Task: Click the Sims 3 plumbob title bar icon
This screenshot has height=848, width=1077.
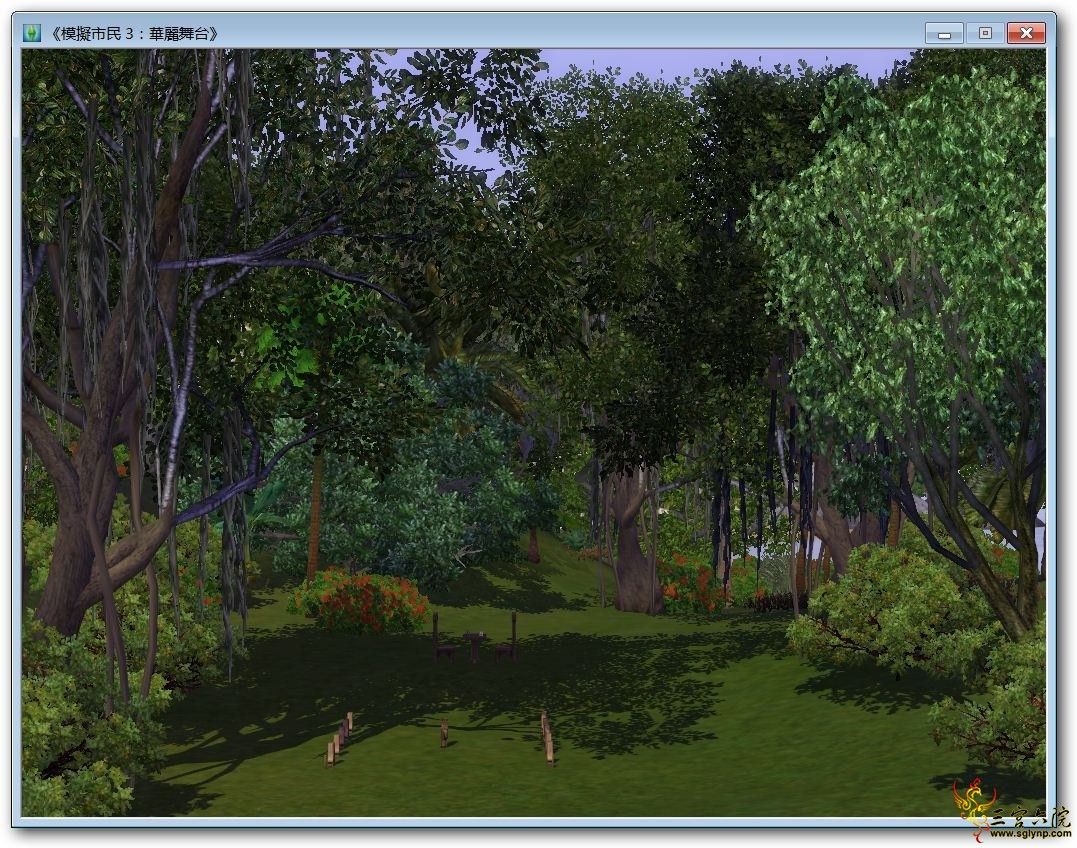Action: (32, 33)
